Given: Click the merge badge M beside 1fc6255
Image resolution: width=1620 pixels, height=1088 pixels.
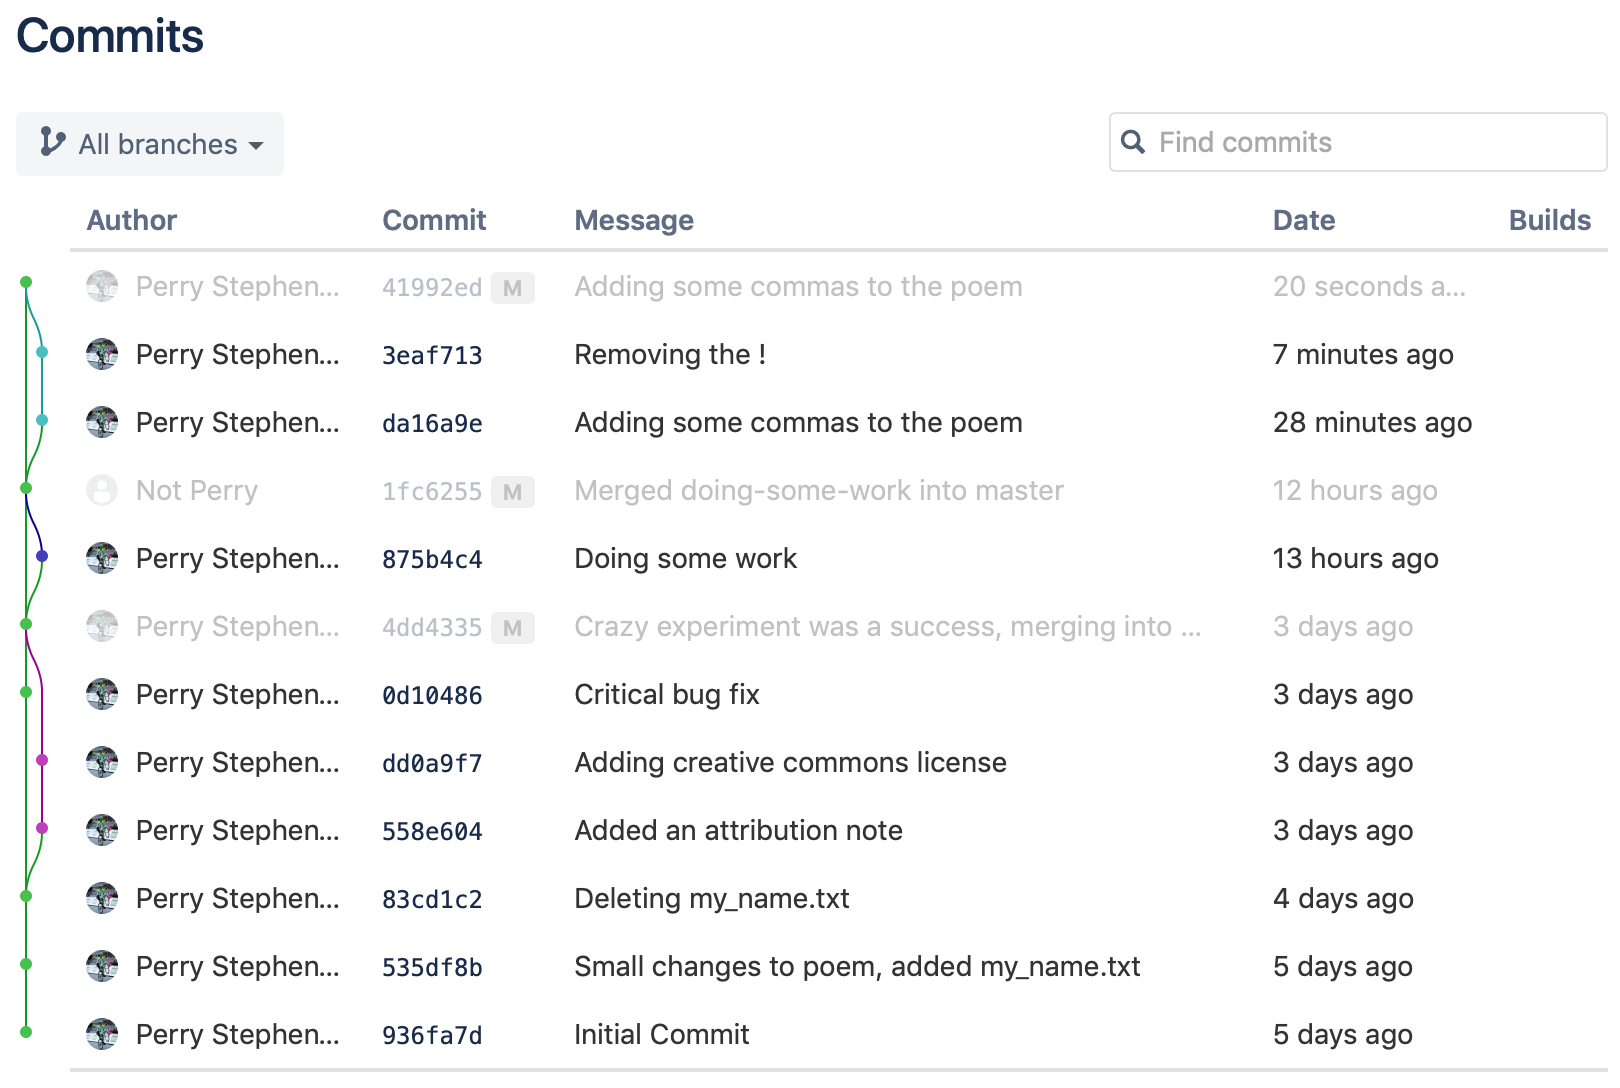Looking at the screenshot, I should (x=513, y=492).
